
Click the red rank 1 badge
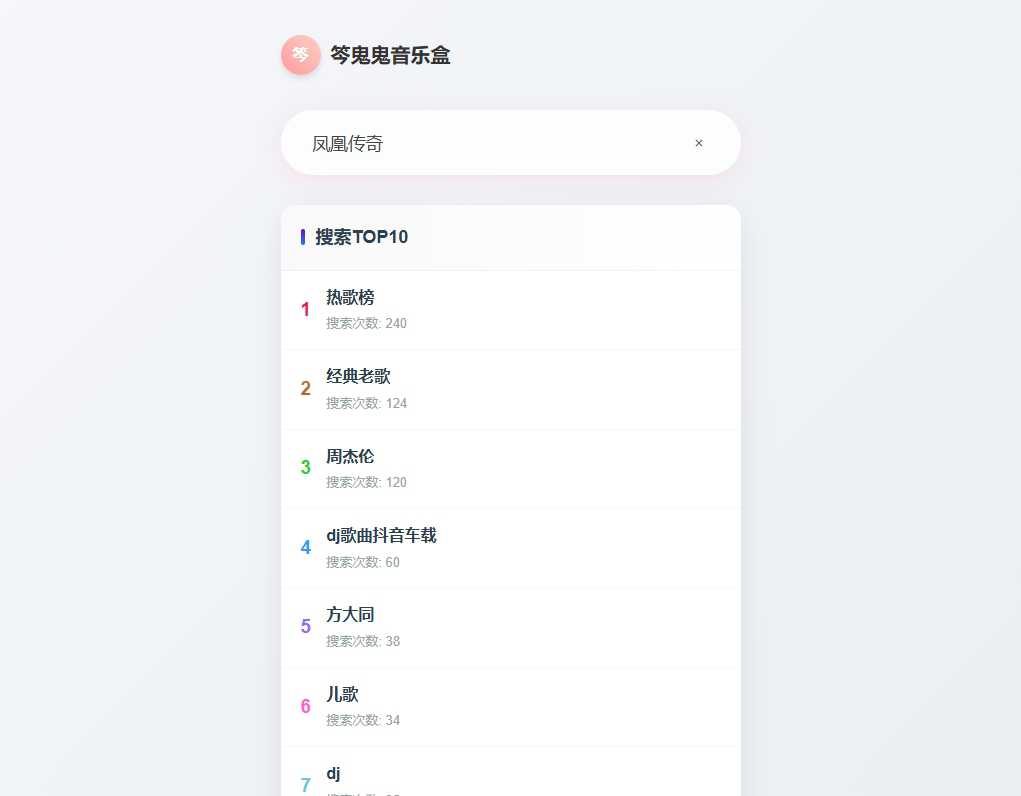tap(305, 310)
